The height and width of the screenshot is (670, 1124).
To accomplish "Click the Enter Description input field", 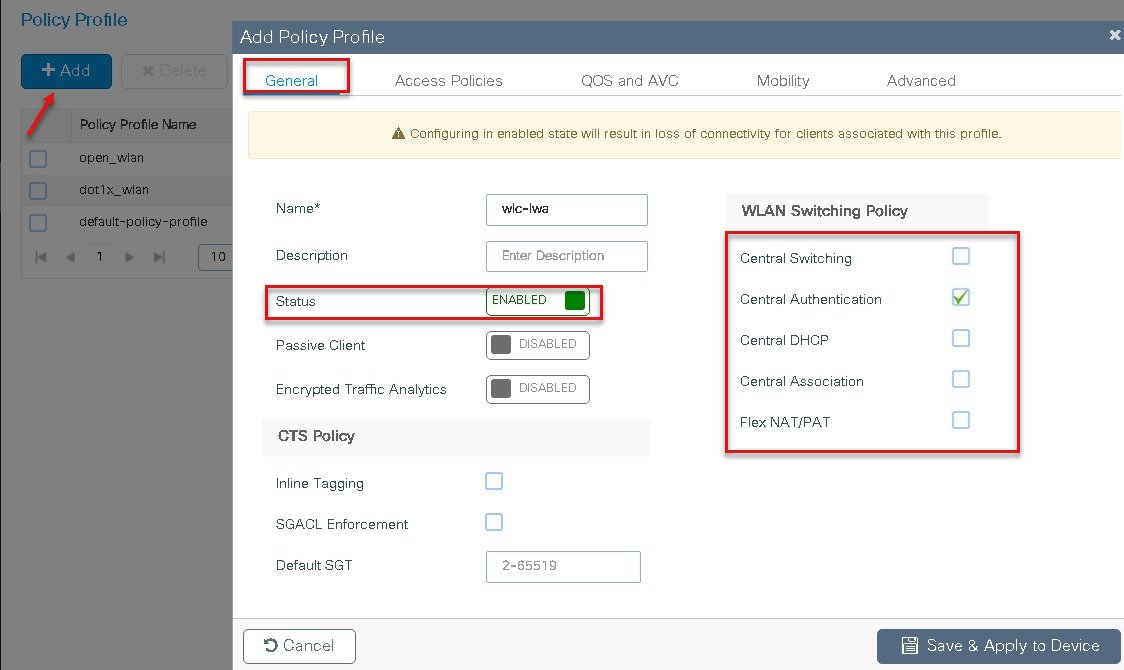I will [x=566, y=256].
